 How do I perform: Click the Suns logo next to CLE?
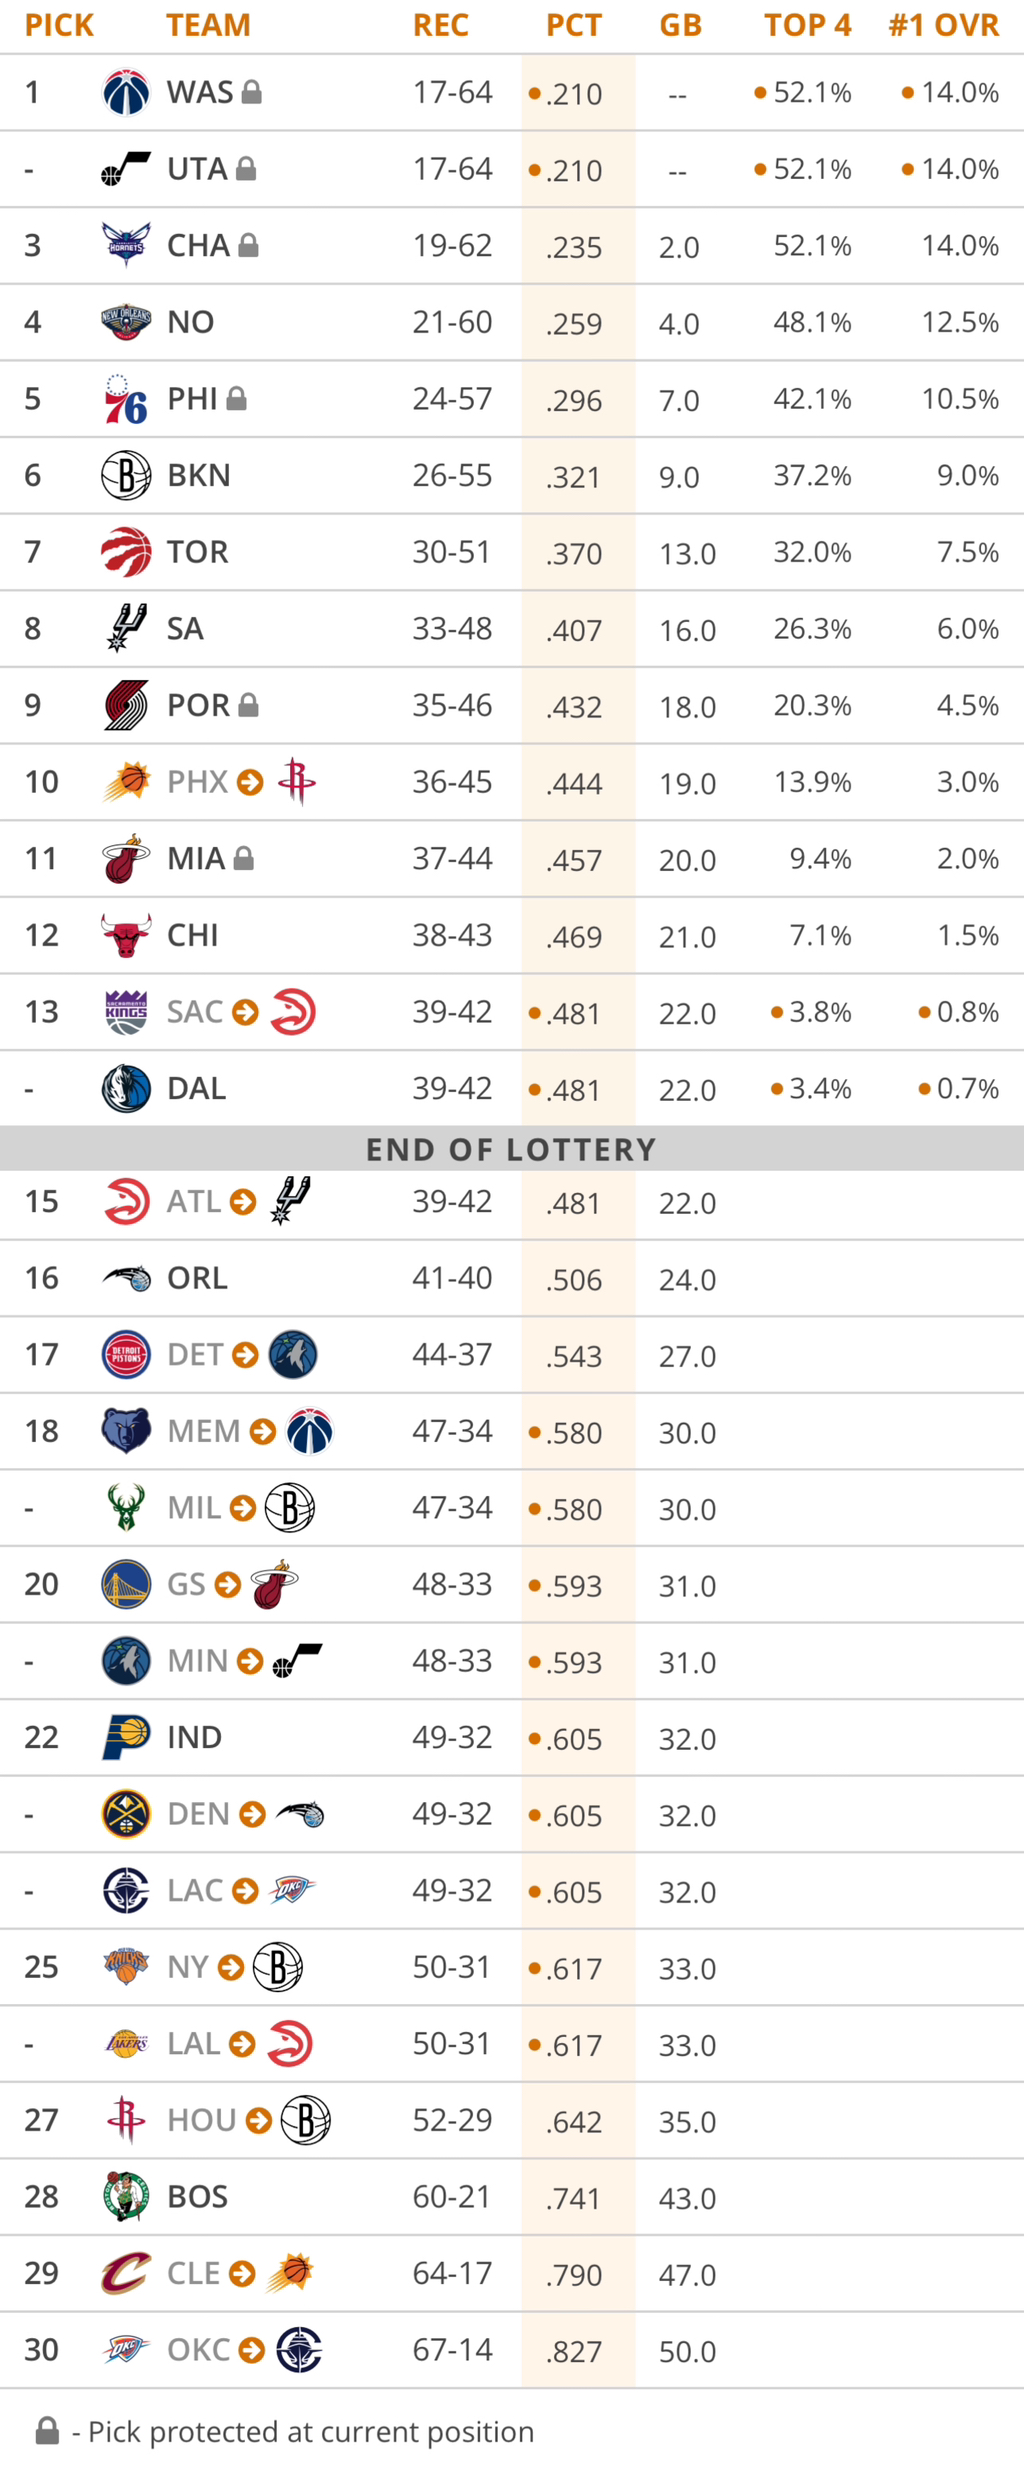tap(291, 2273)
